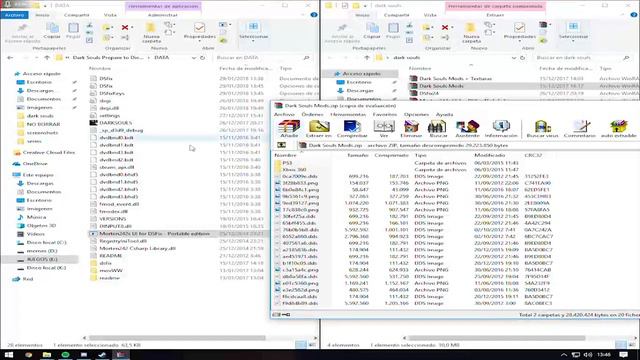Launch the WinRAR Asistente wizard

tap(467, 129)
